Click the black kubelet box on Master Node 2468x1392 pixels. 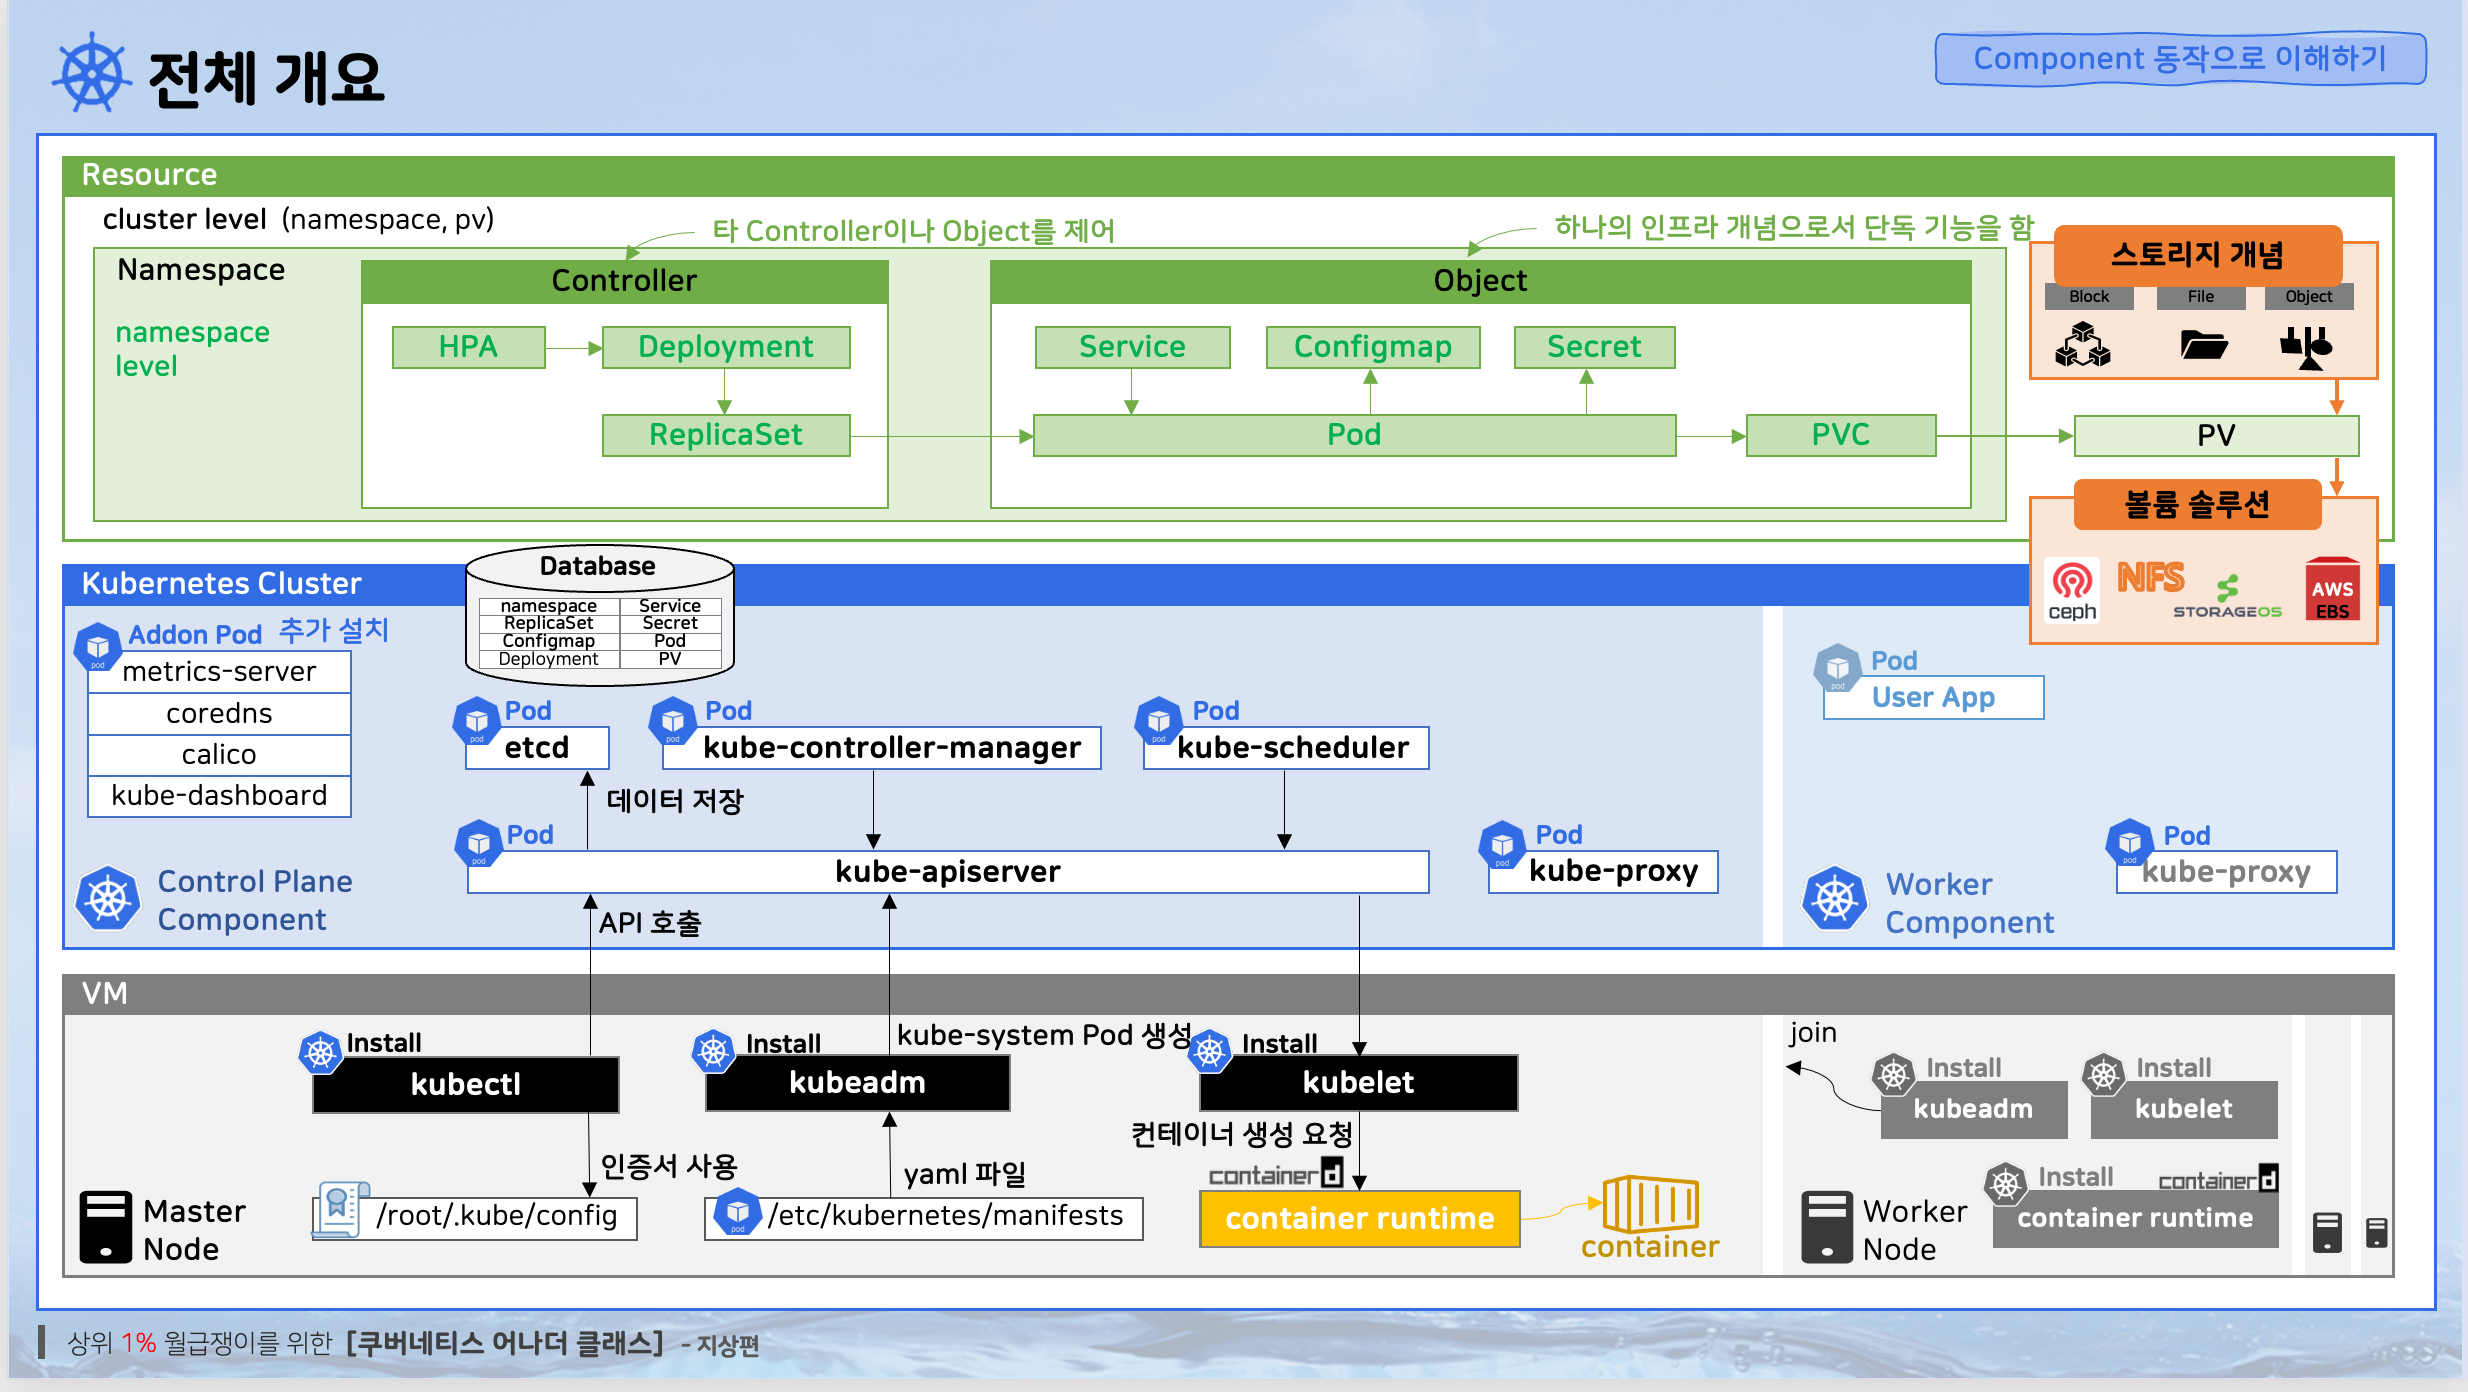[x=1359, y=1083]
